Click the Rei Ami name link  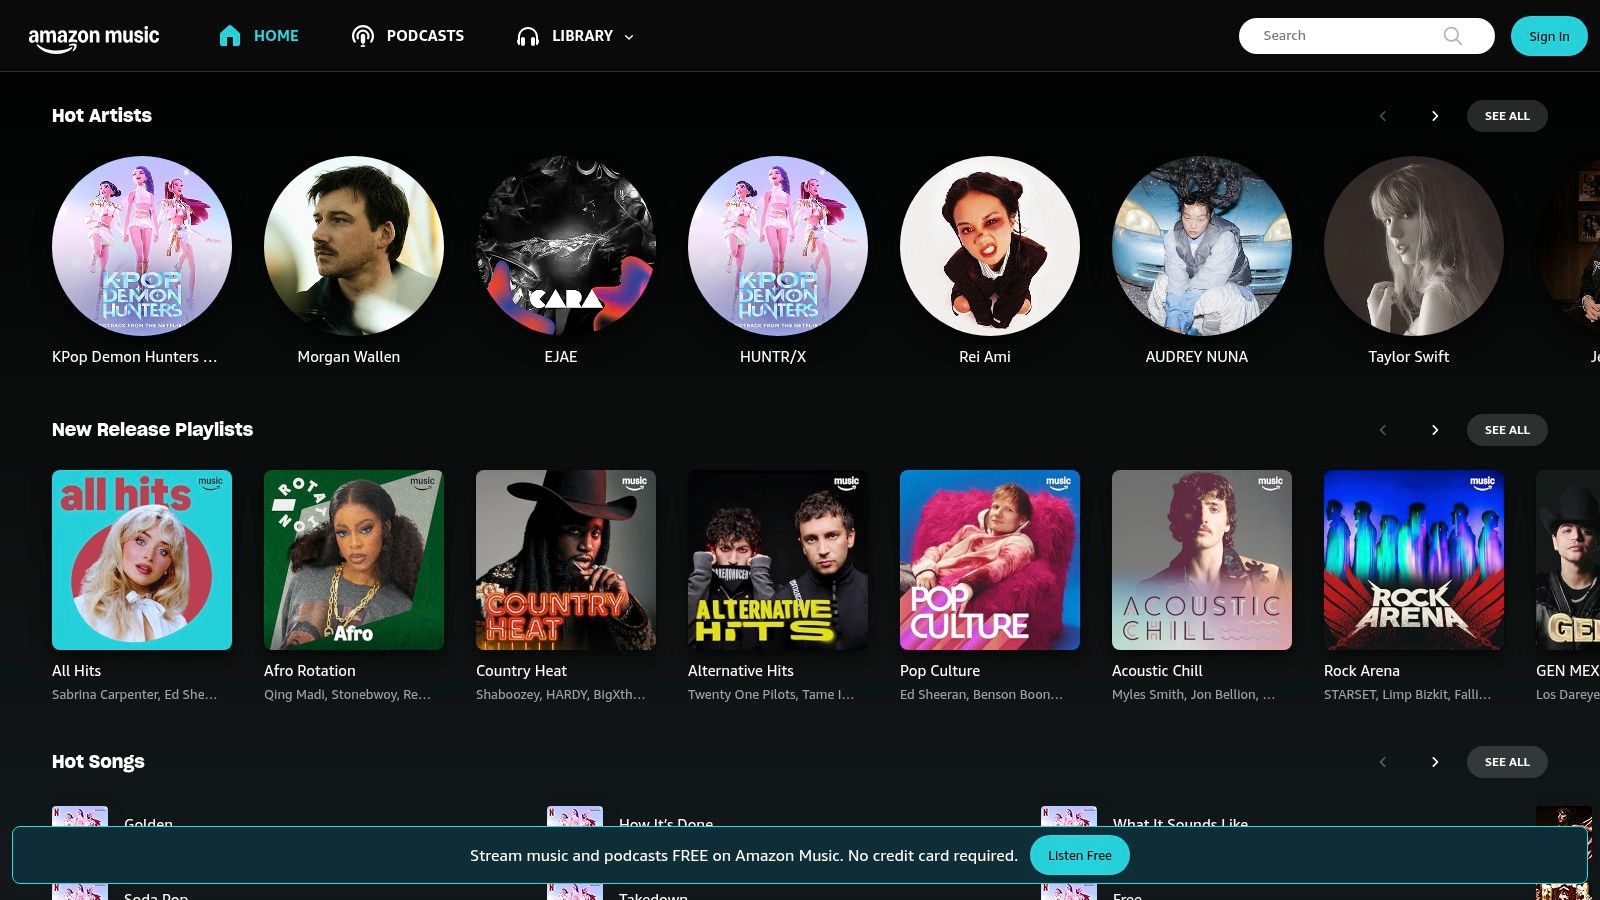tap(985, 357)
